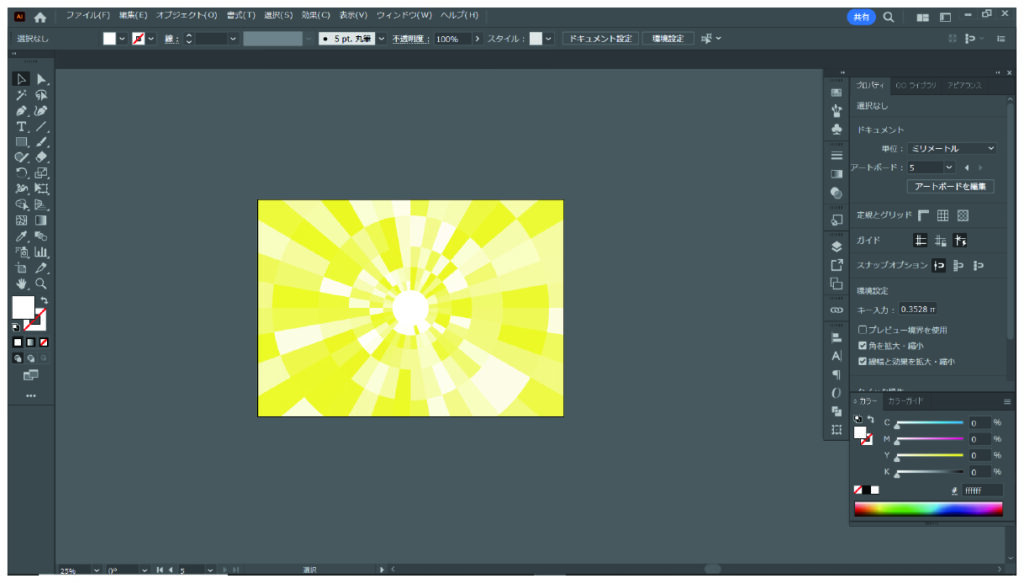This screenshot has width=1024, height=583.
Task: Open the stroke color dropdown in control bar
Action: (151, 39)
